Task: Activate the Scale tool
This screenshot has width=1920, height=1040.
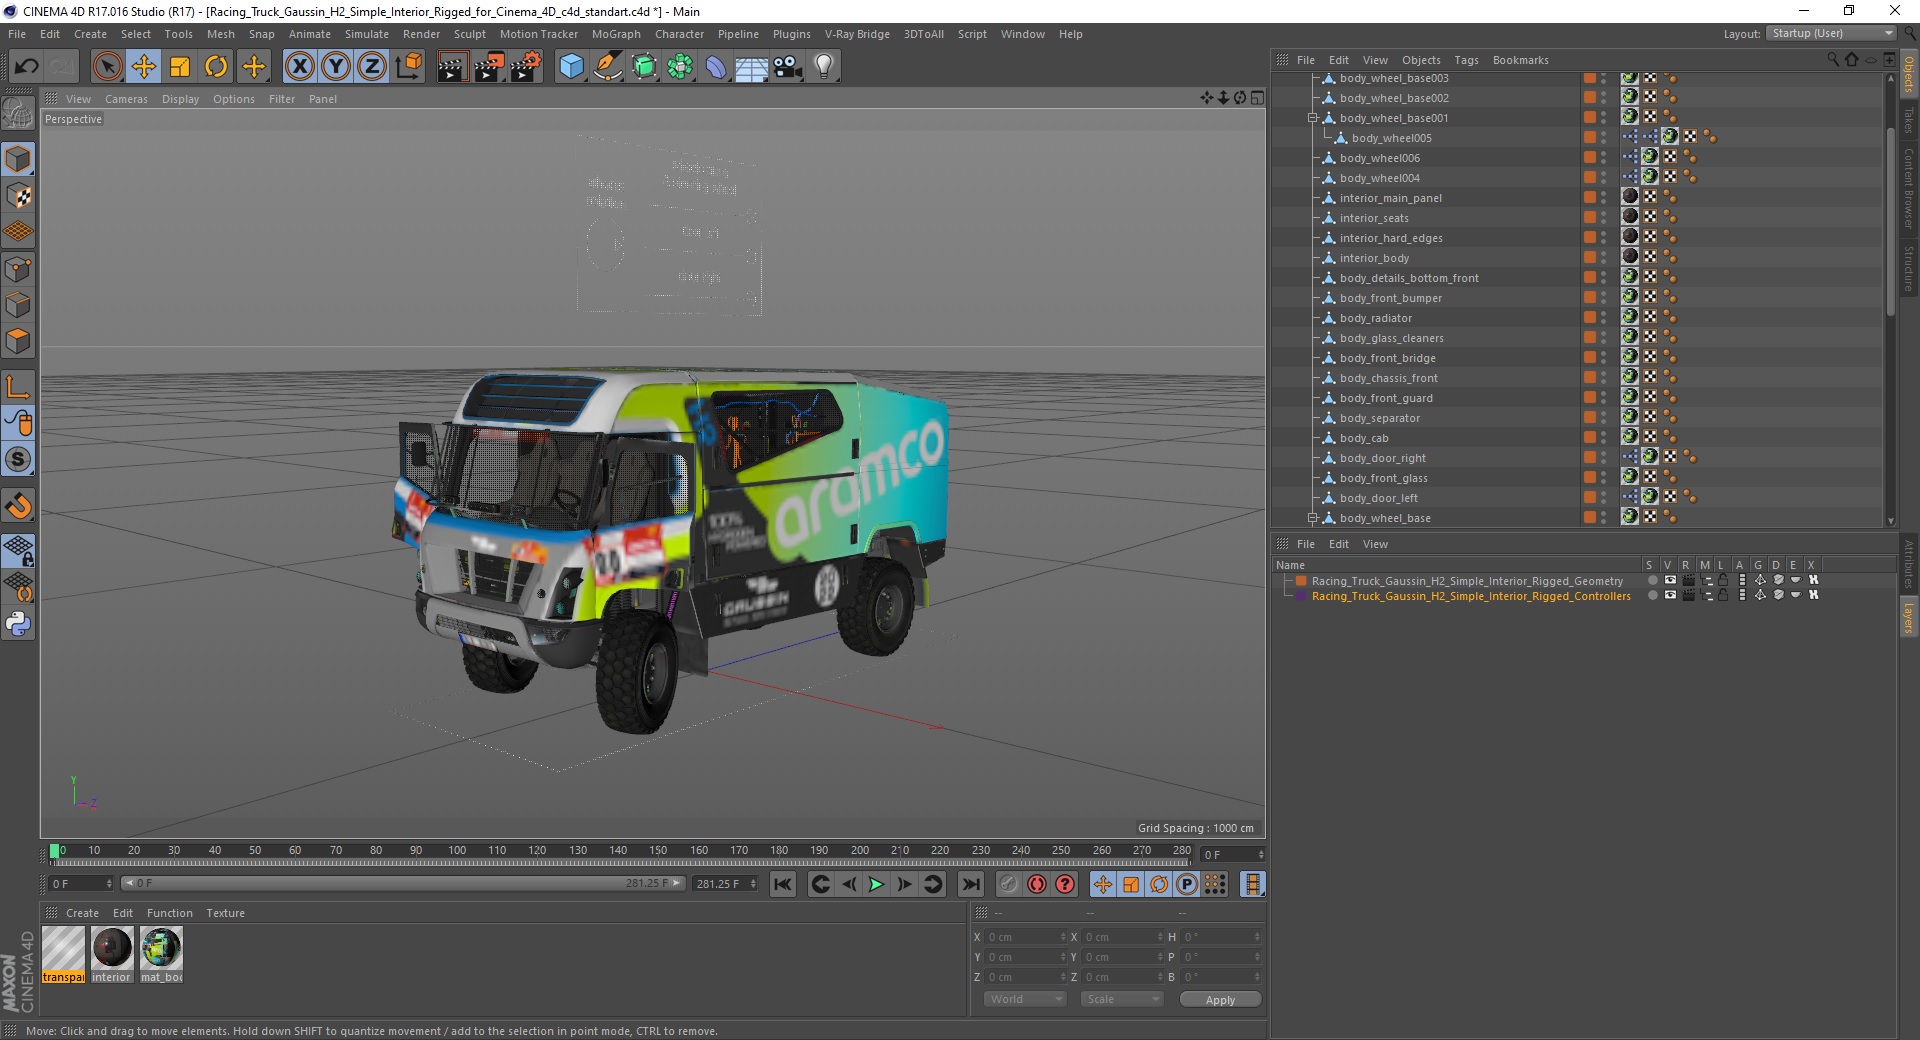Action: (x=180, y=67)
